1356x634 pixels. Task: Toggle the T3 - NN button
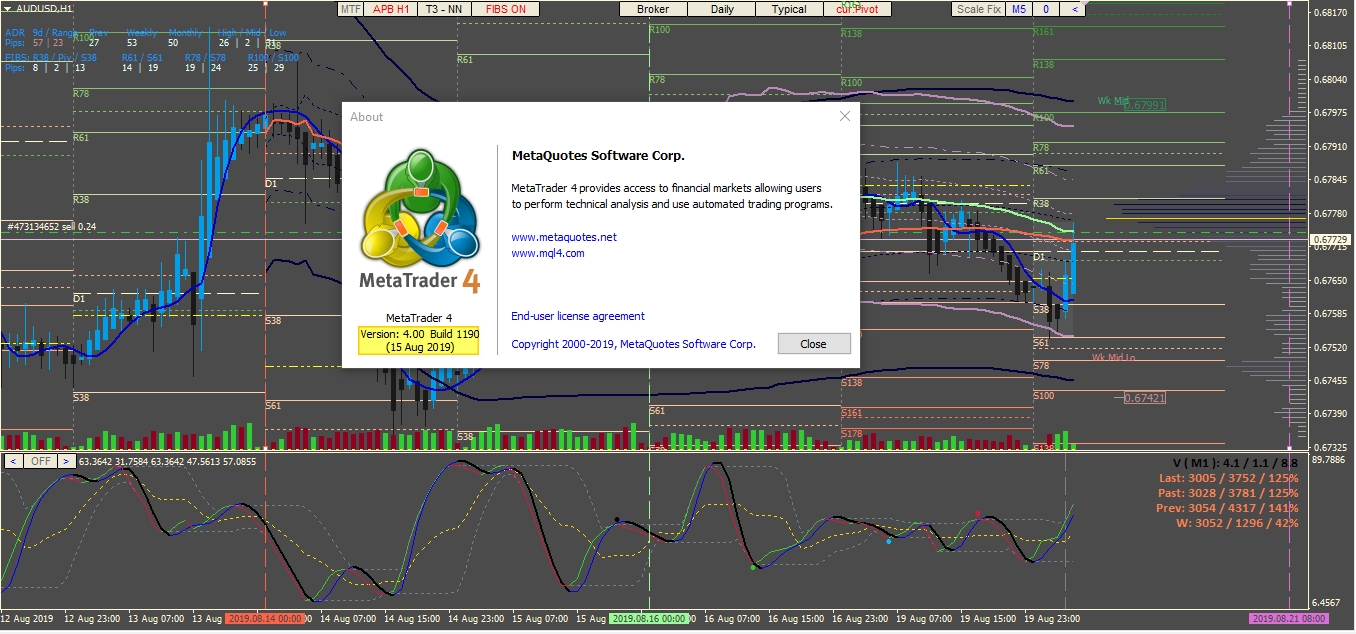443,9
